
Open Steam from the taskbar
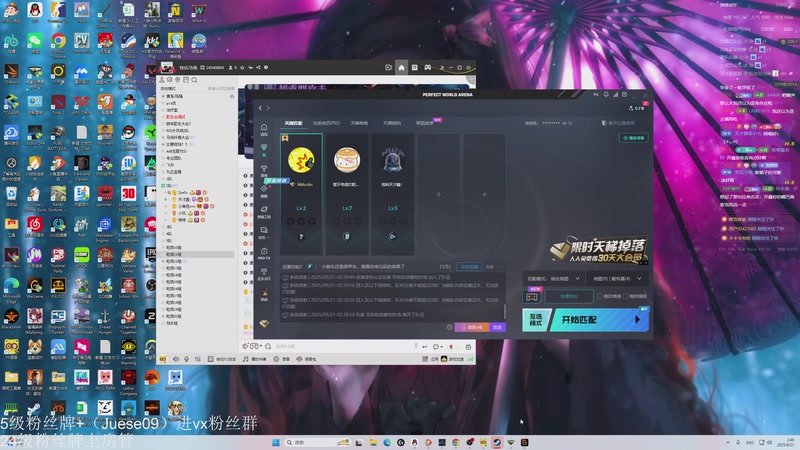click(496, 442)
